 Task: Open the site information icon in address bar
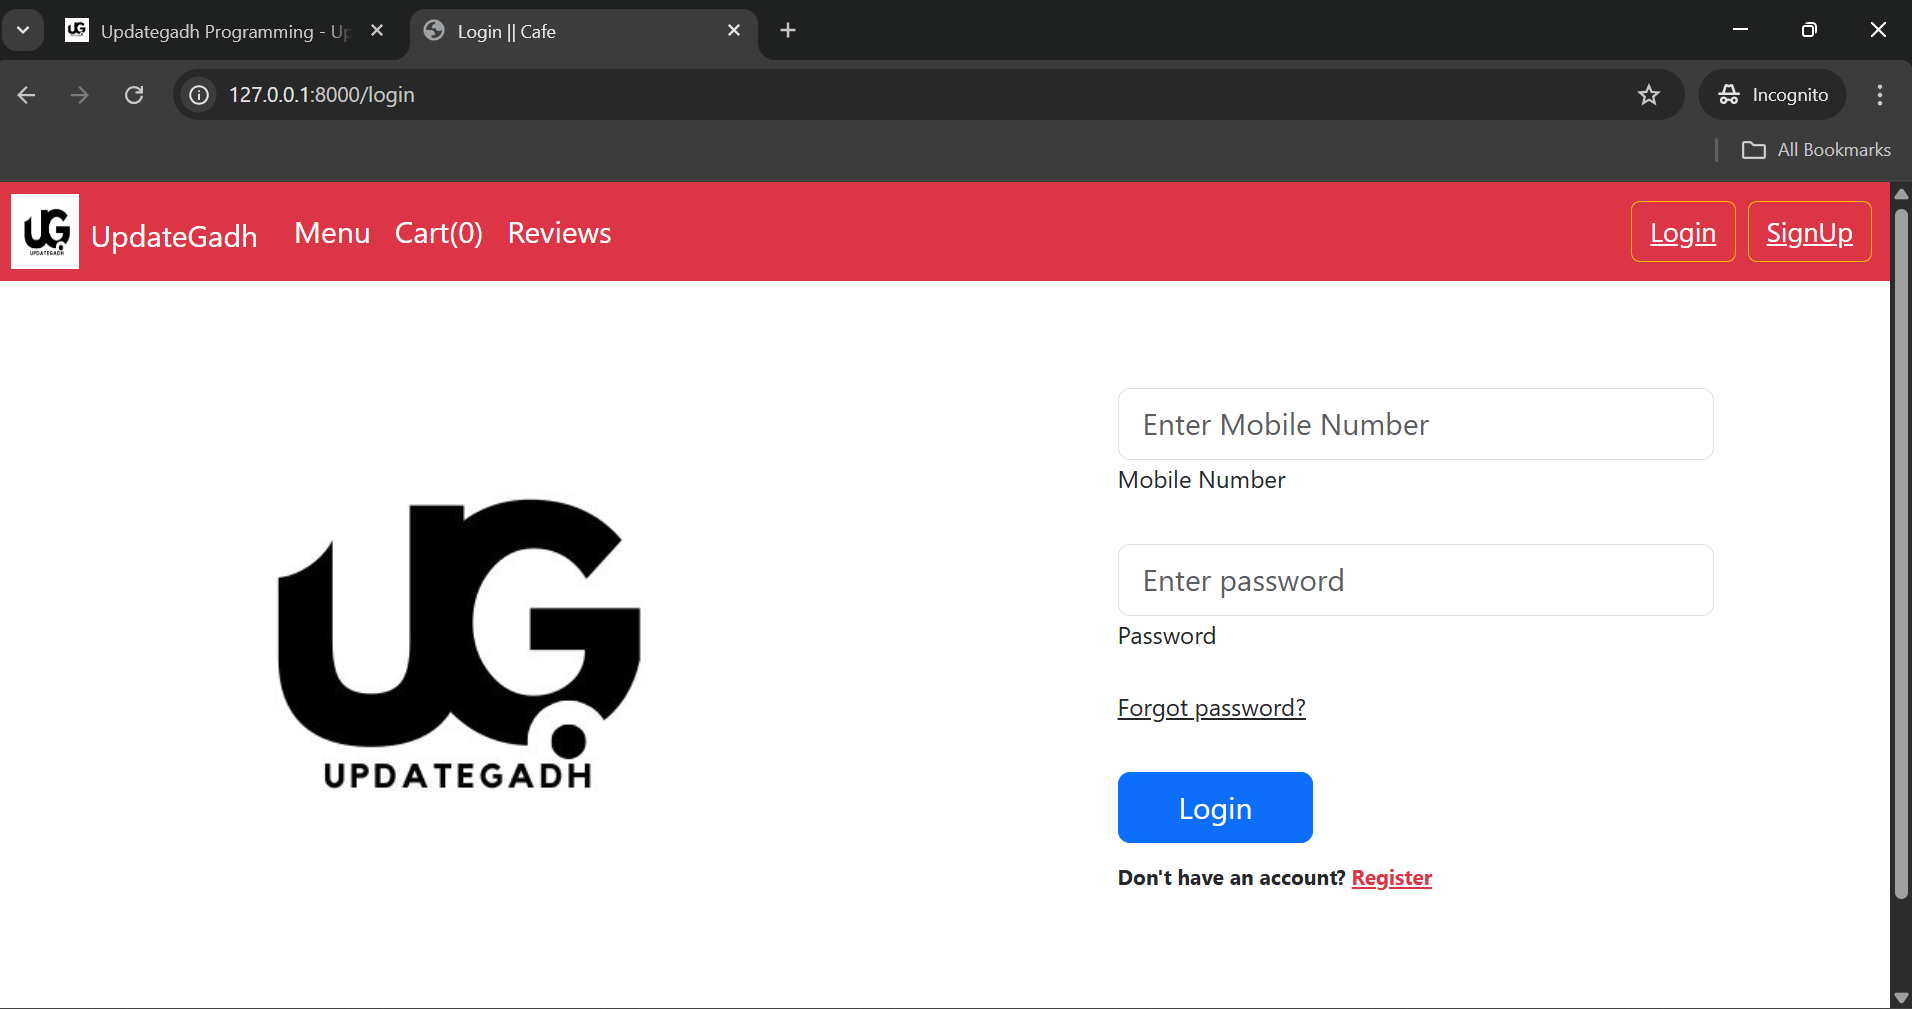pyautogui.click(x=198, y=95)
